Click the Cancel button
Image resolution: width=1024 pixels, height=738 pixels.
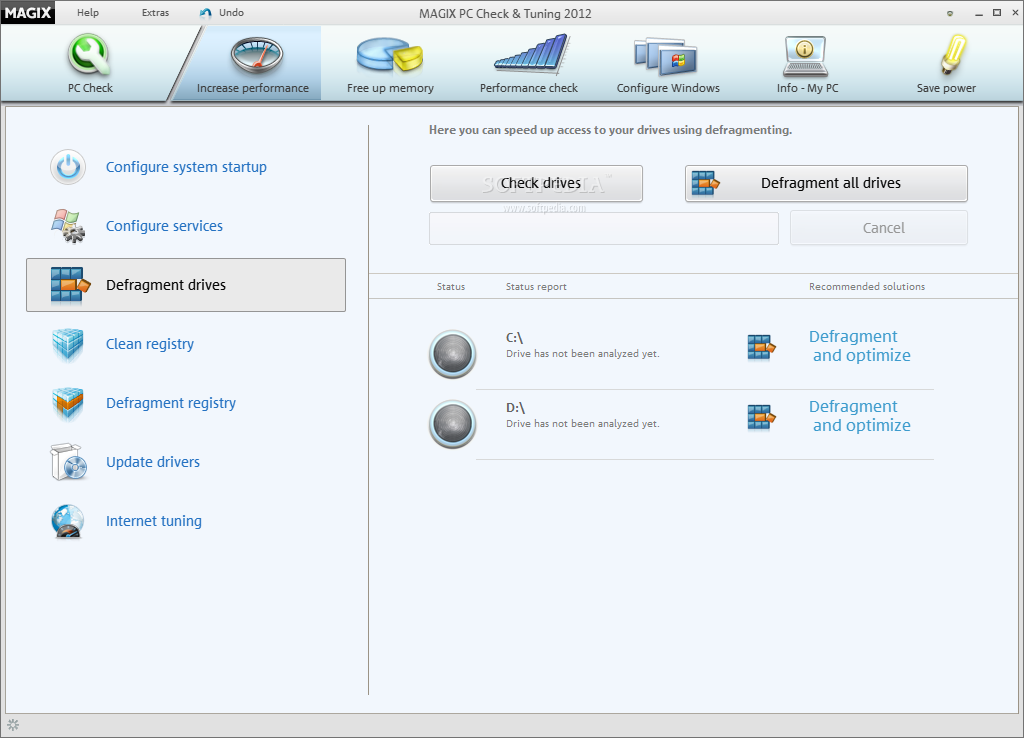(879, 228)
